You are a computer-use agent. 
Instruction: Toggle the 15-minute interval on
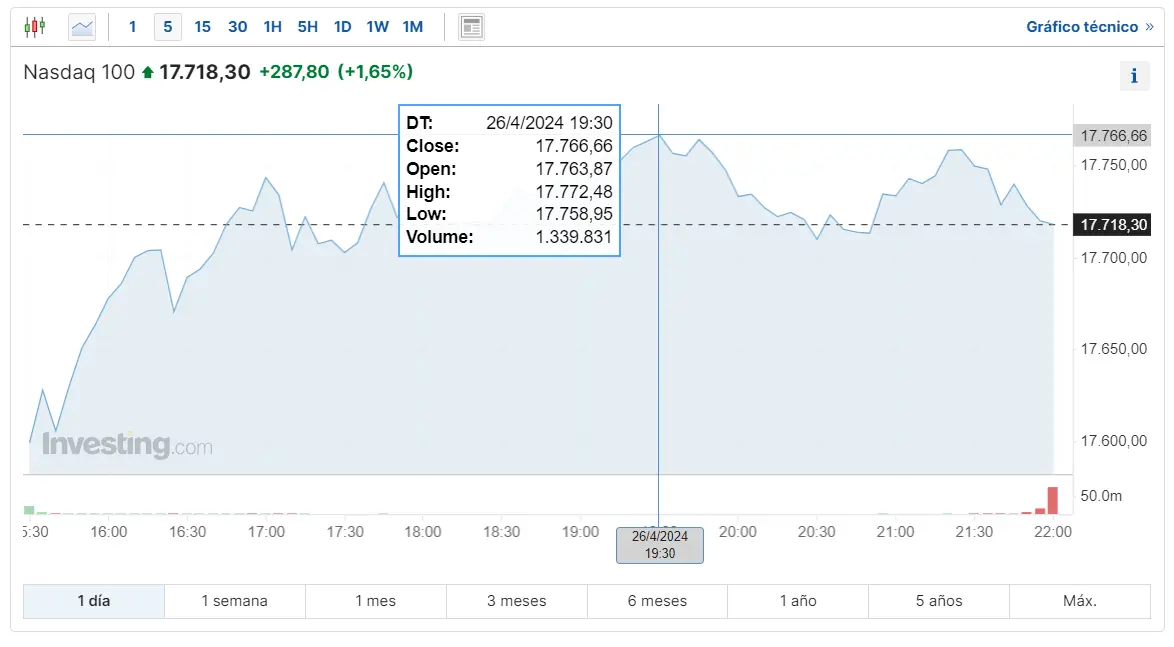(202, 27)
